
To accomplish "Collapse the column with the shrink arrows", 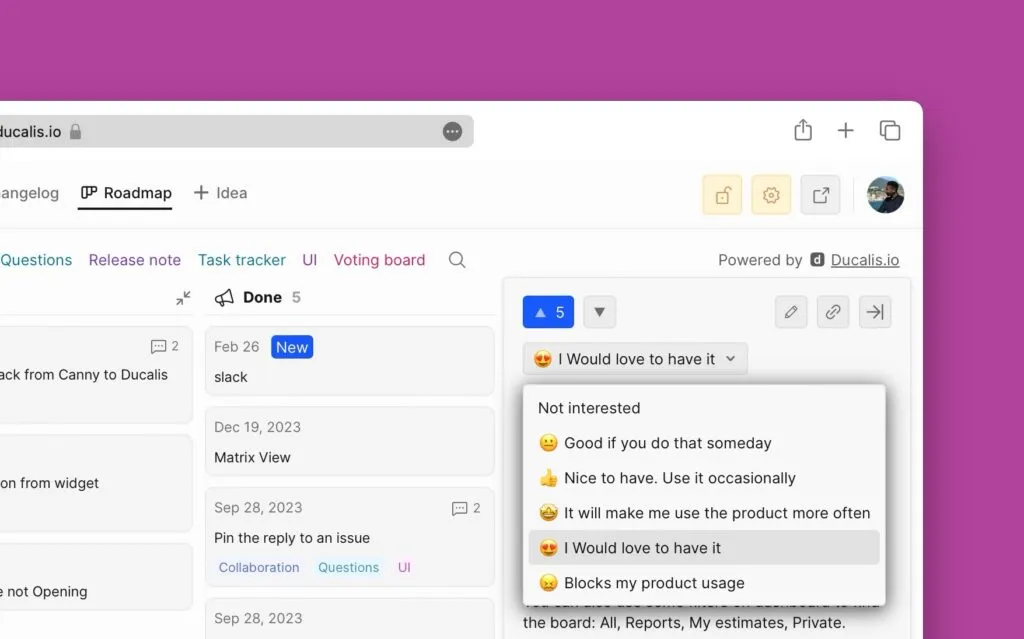I will coord(183,298).
